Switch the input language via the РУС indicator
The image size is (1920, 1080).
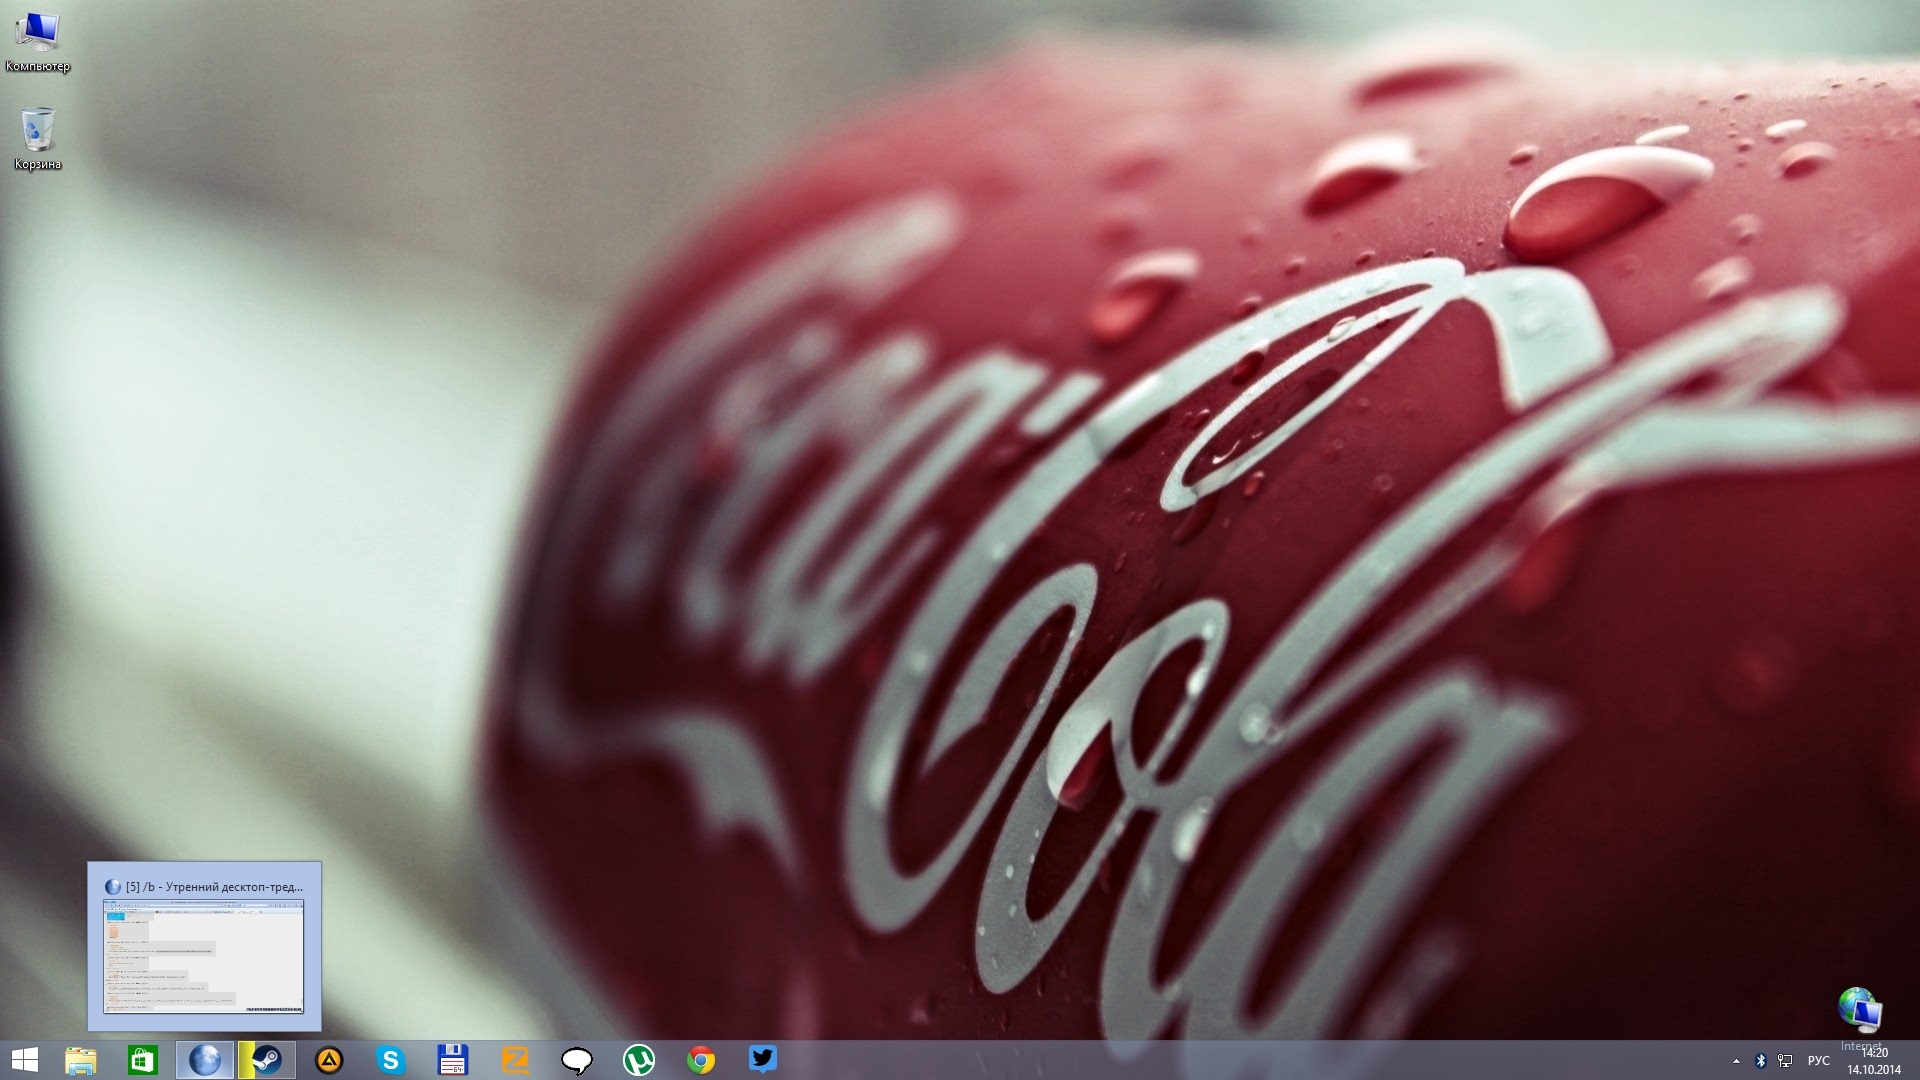(1818, 1061)
